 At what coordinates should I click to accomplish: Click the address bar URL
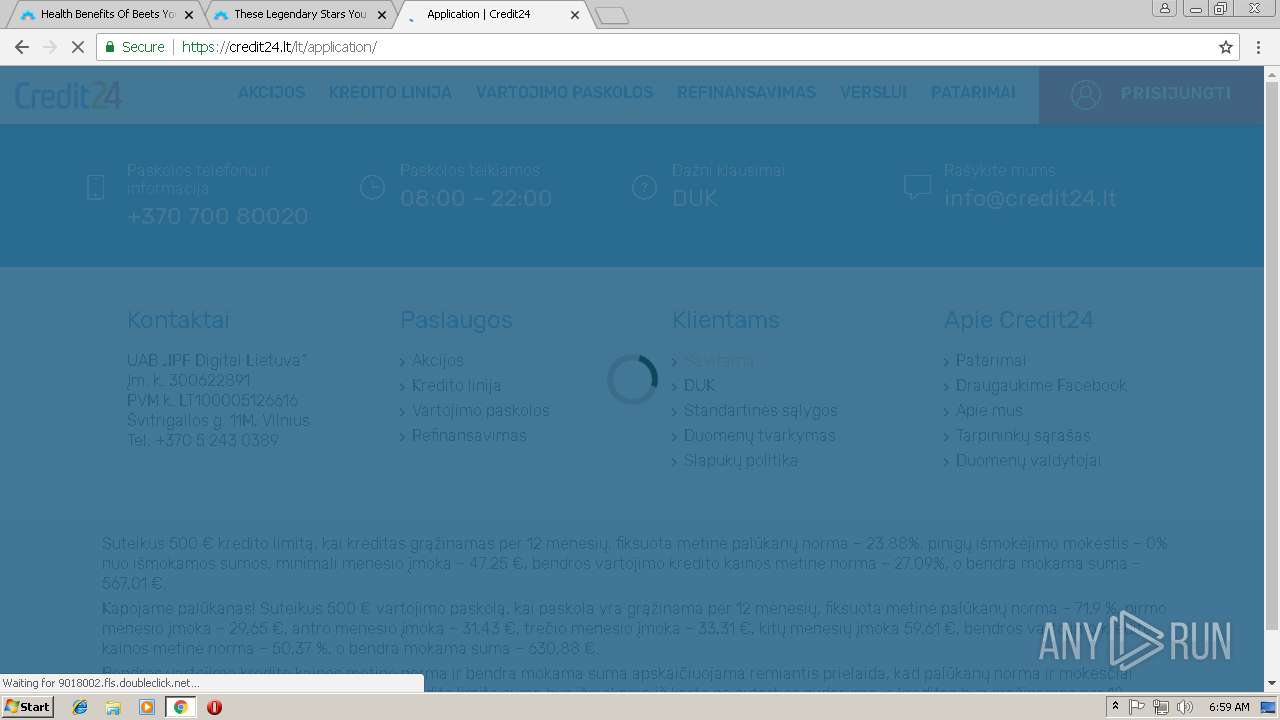click(280, 47)
